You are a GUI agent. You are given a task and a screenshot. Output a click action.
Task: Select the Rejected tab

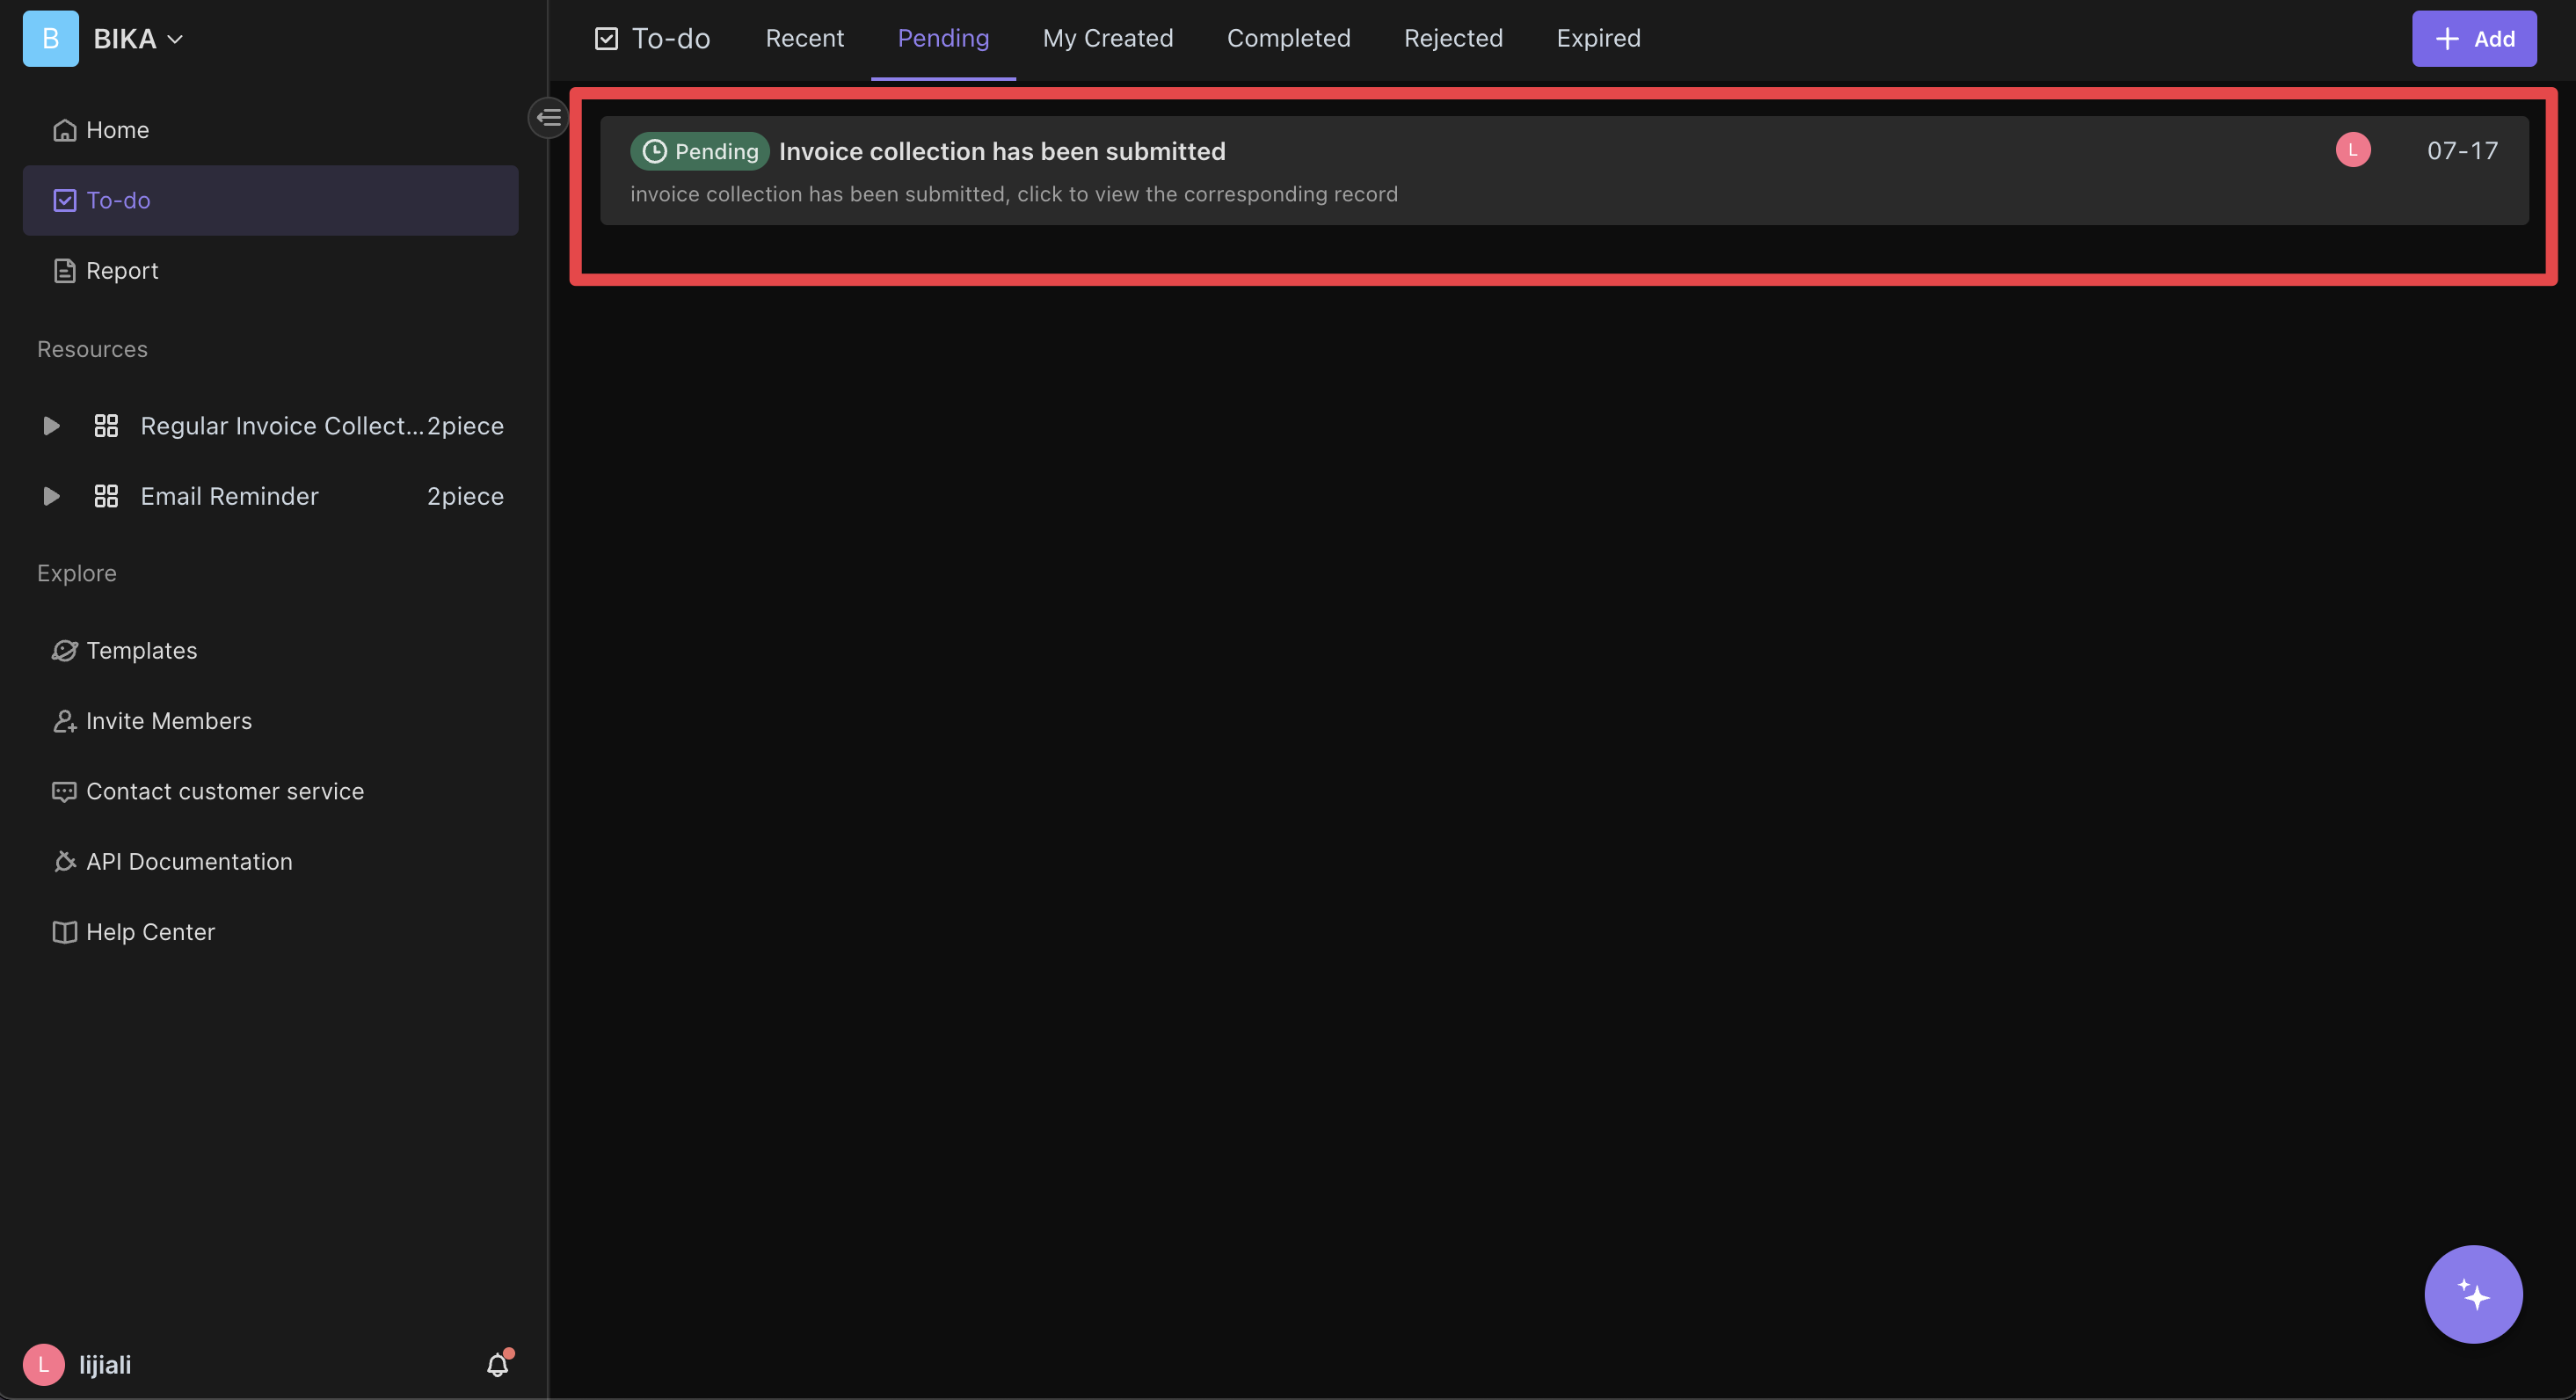[1454, 38]
